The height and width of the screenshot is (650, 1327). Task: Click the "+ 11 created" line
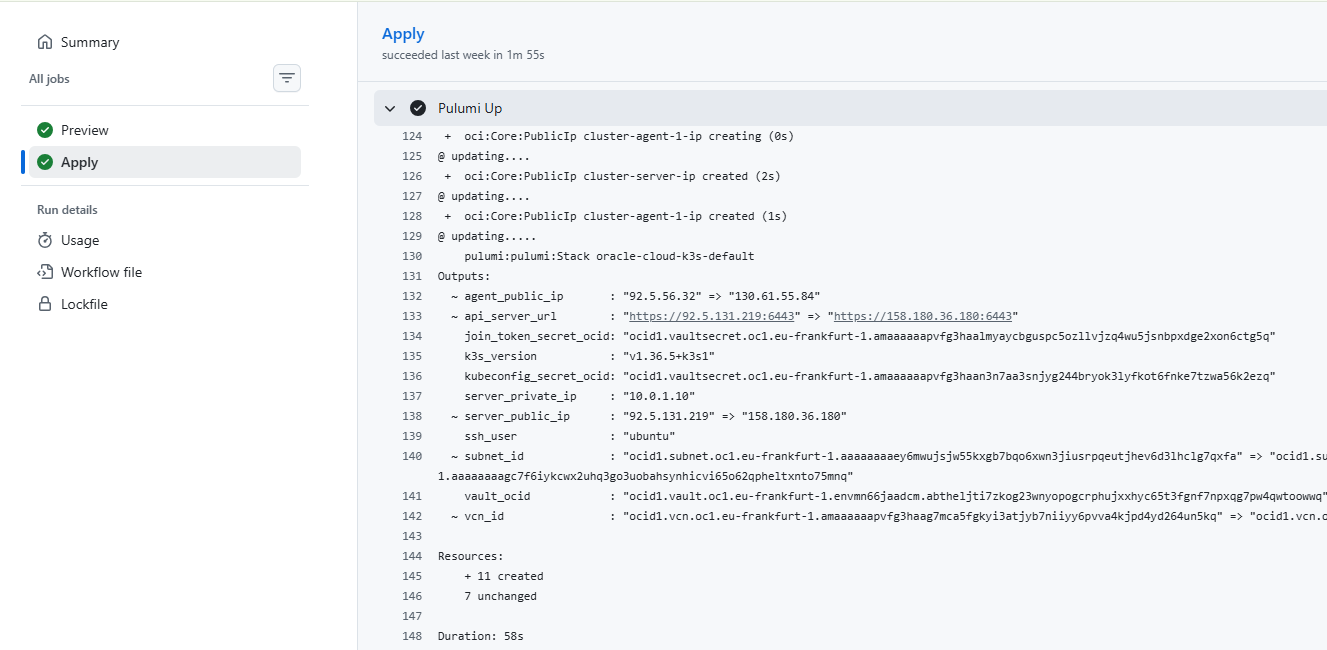click(x=503, y=576)
